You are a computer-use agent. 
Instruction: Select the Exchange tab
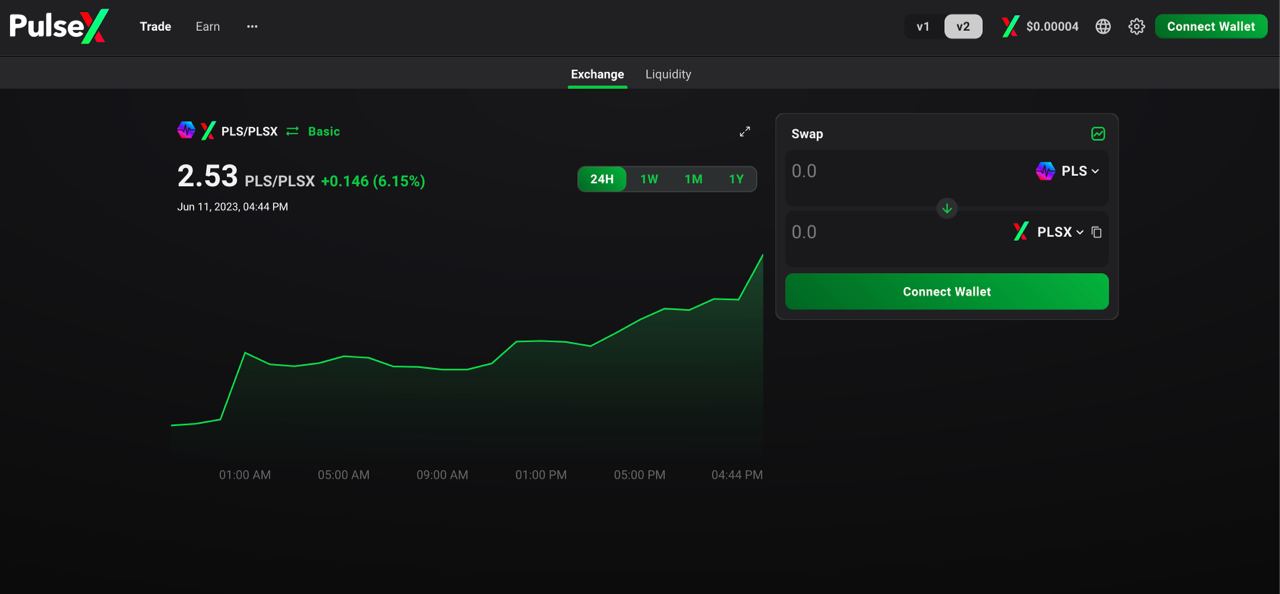pyautogui.click(x=597, y=74)
